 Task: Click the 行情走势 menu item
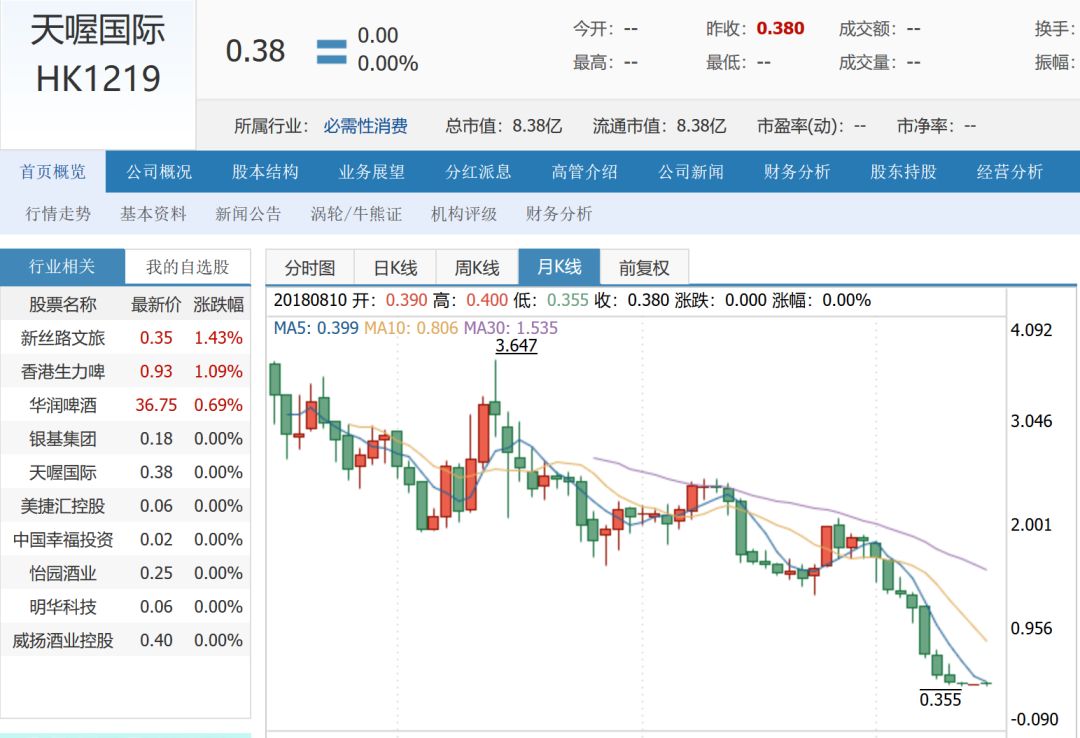(55, 213)
